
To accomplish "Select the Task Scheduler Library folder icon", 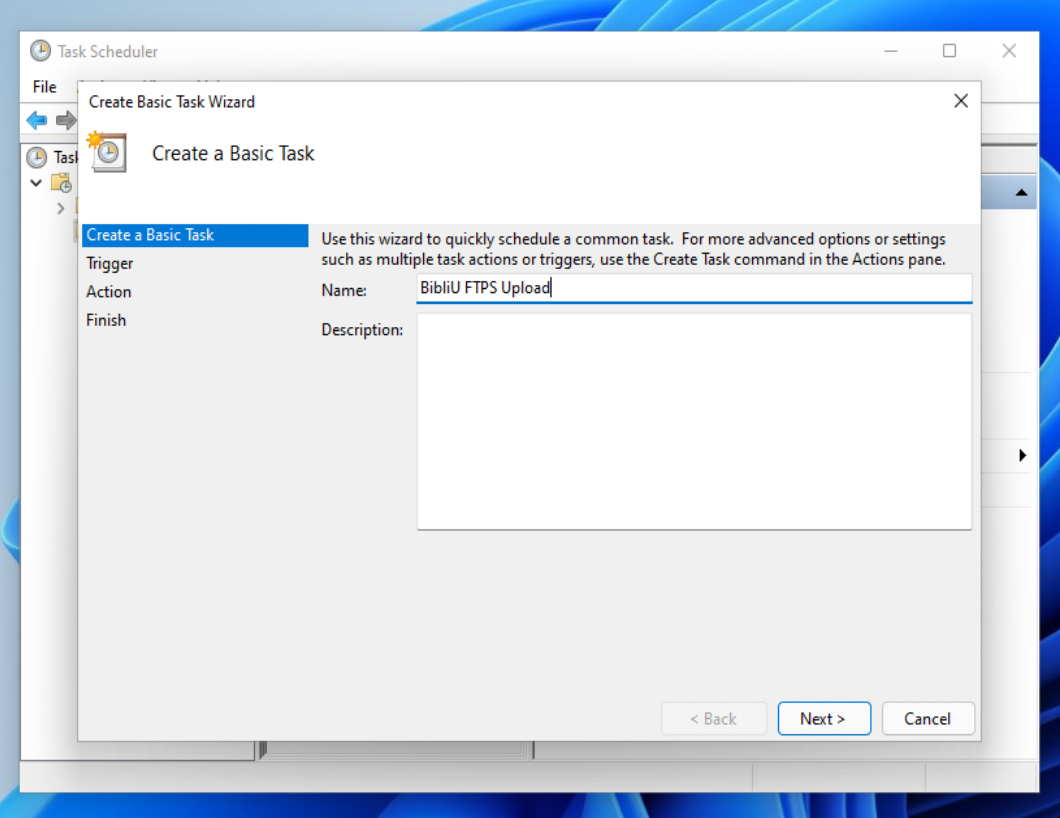I will (62, 183).
